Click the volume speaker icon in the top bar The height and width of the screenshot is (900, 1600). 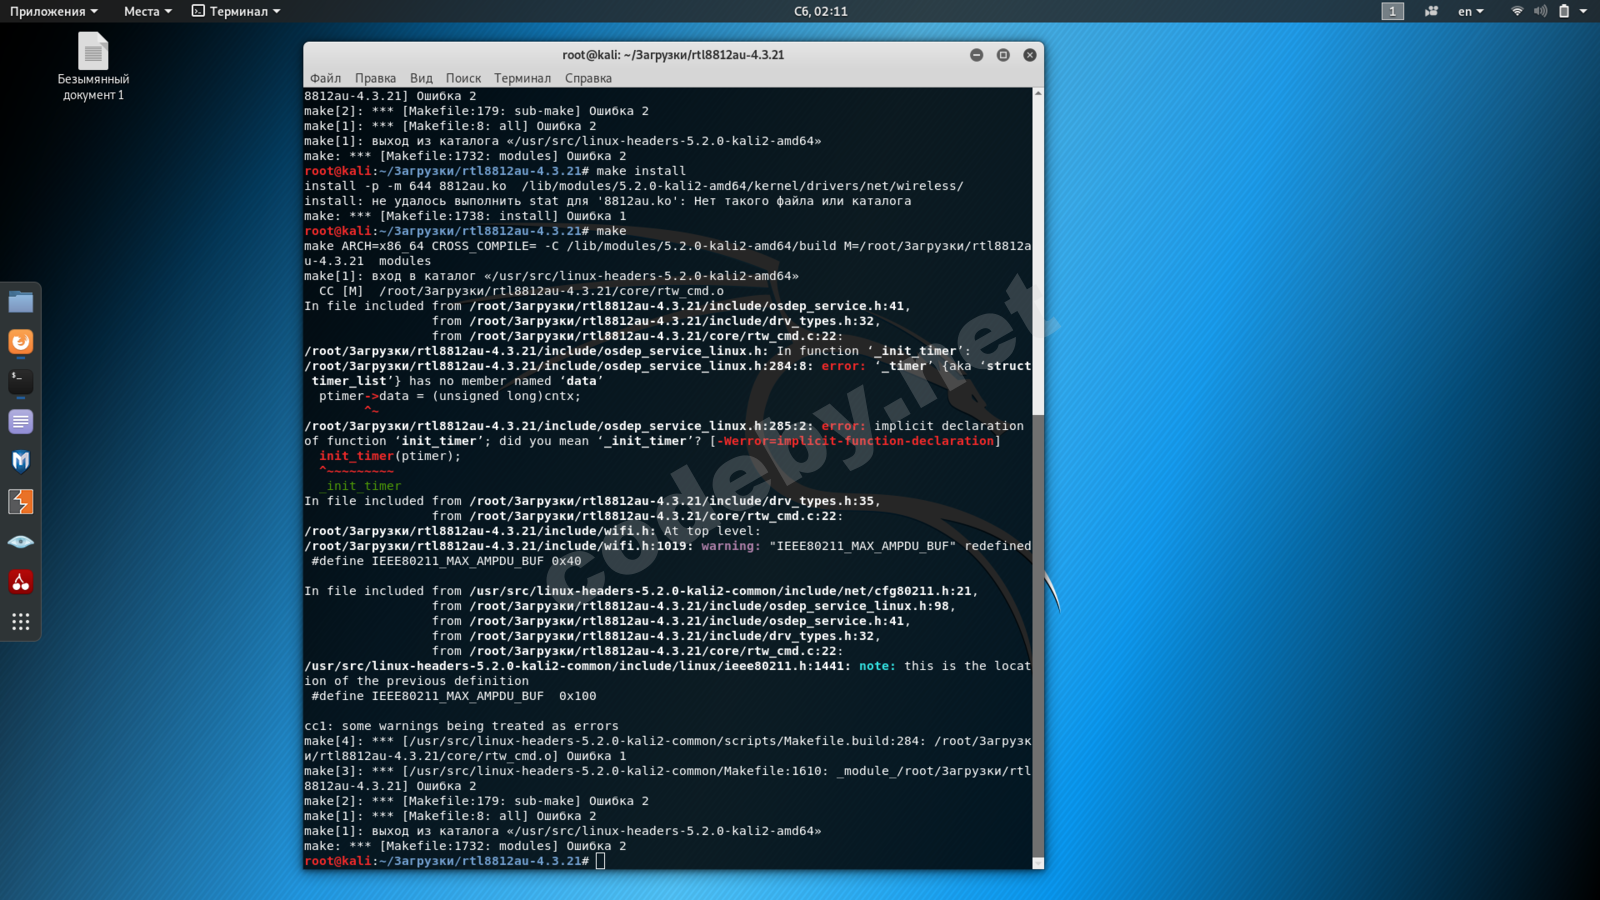[x=1540, y=11]
